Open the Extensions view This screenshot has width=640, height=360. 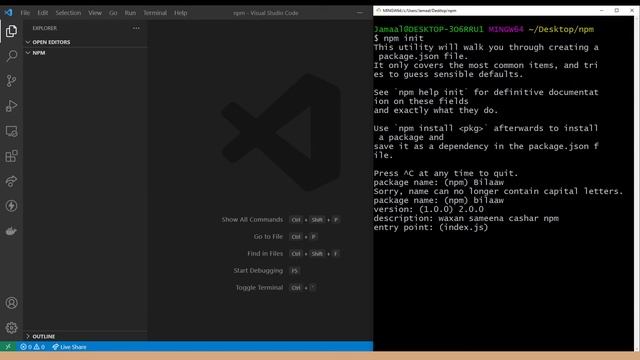click(11, 156)
